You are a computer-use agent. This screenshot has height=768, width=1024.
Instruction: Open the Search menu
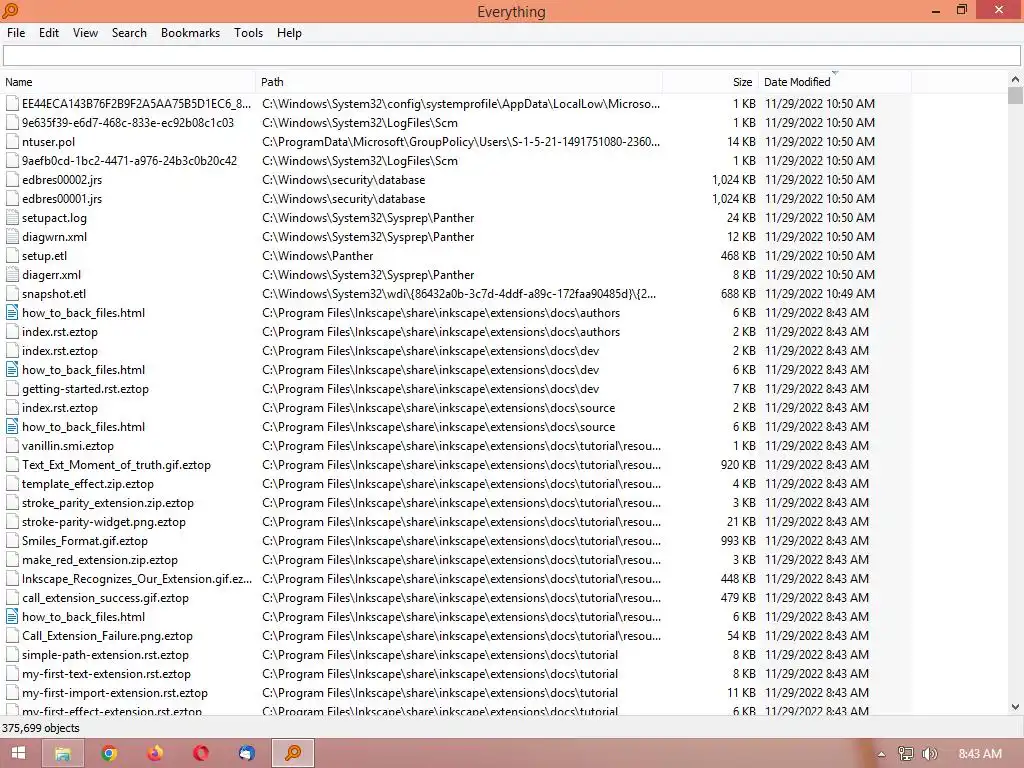(x=129, y=33)
